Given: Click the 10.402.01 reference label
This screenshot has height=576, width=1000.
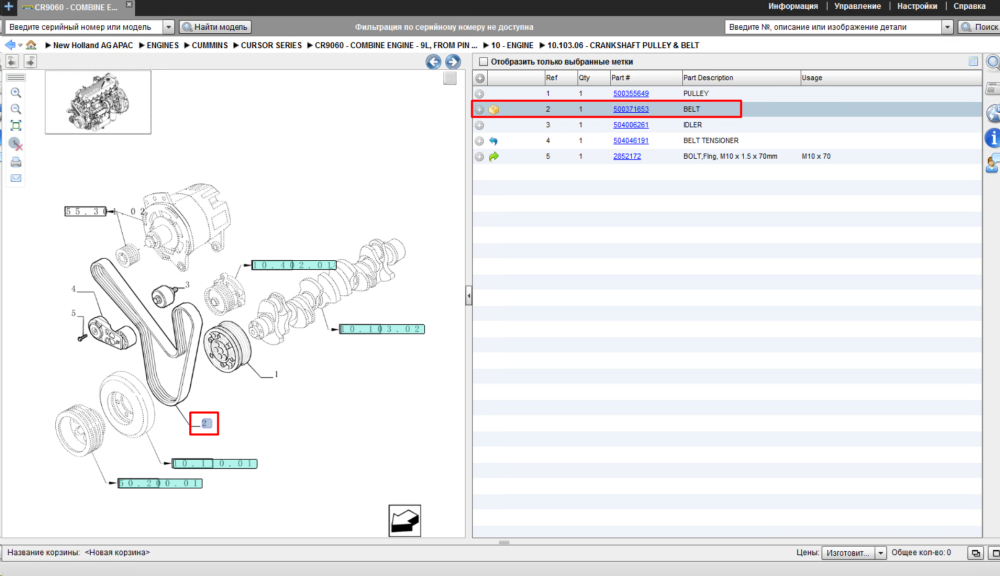Looking at the screenshot, I should [x=293, y=265].
